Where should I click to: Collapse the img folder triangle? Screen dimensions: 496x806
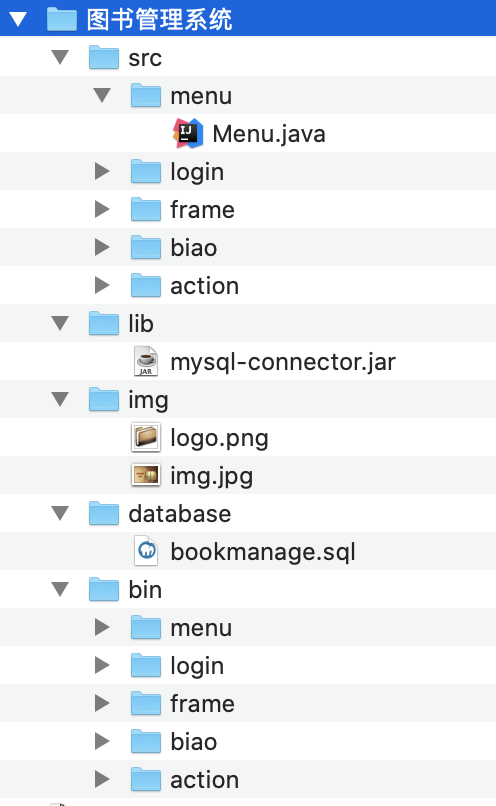60,399
